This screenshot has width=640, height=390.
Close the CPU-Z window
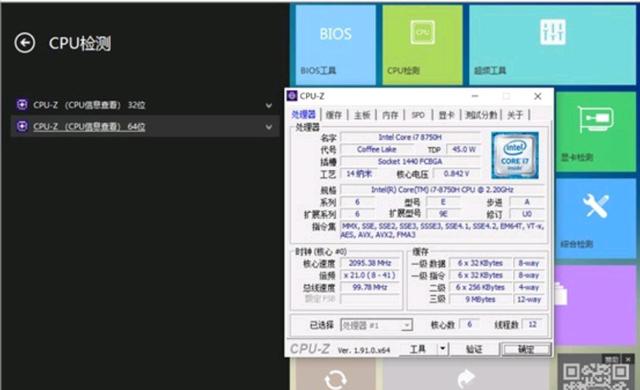coord(538,96)
